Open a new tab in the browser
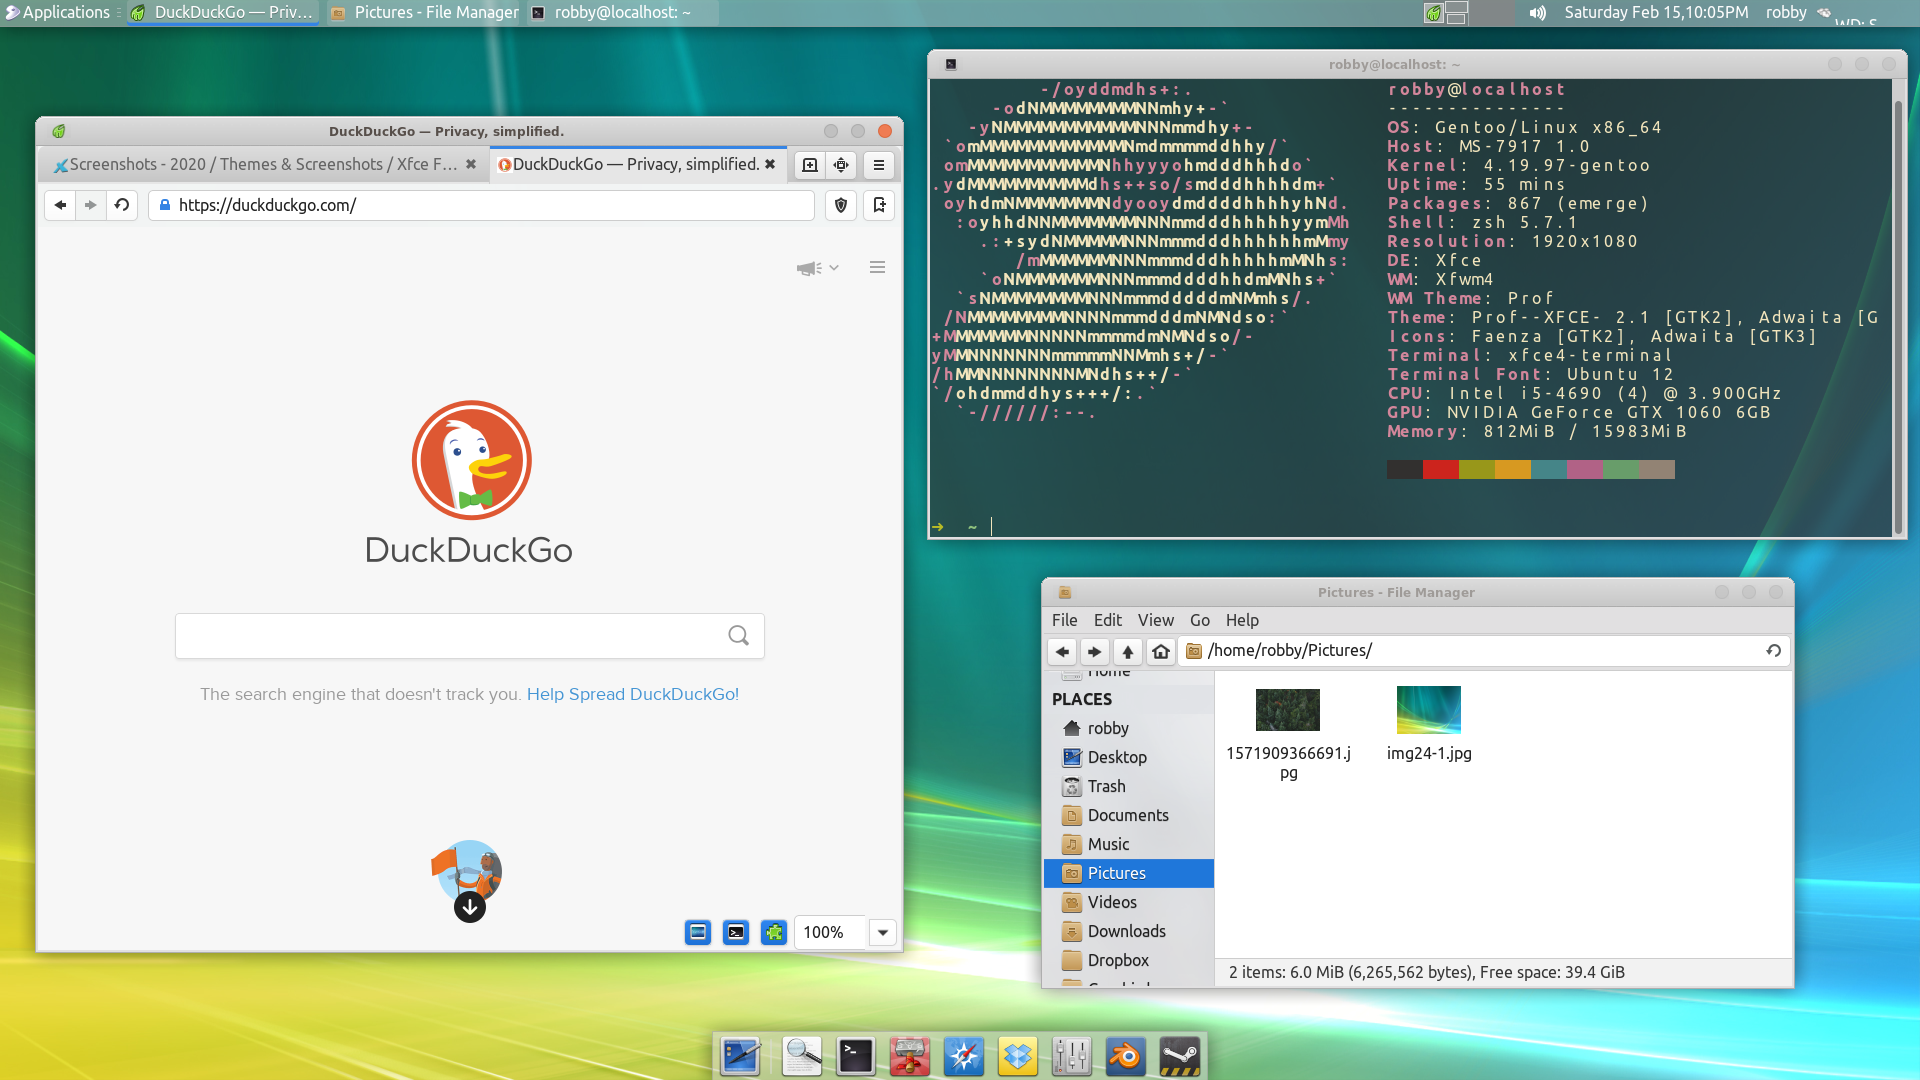Image resolution: width=1920 pixels, height=1080 pixels. point(810,165)
